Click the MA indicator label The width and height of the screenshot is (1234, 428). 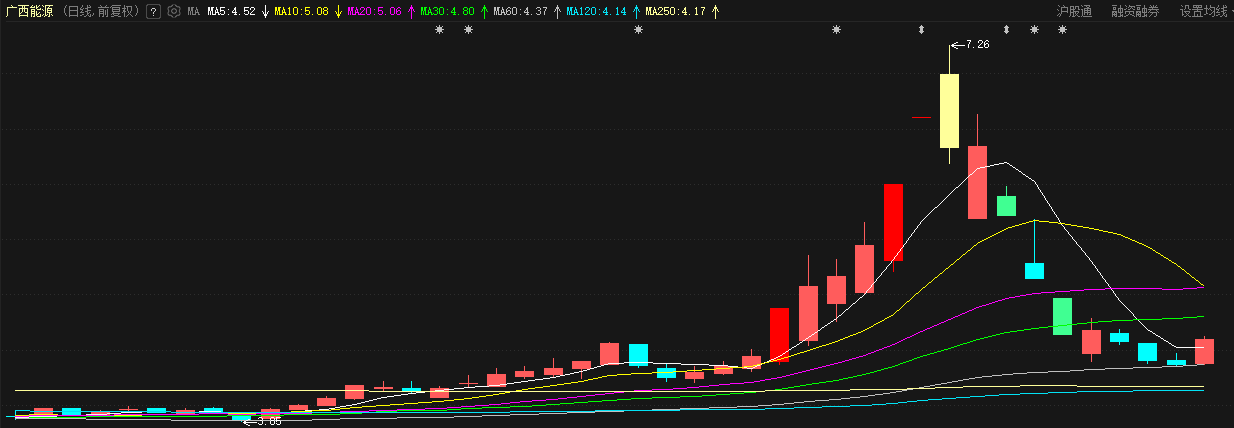coord(193,12)
